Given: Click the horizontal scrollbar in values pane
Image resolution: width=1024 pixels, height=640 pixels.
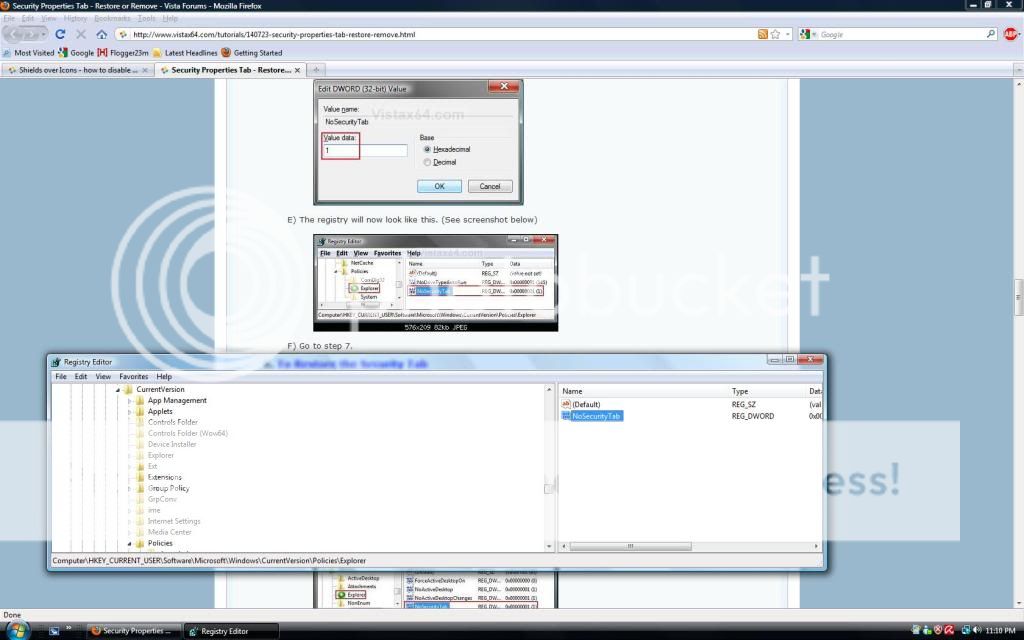Looking at the screenshot, I should click(x=630, y=546).
